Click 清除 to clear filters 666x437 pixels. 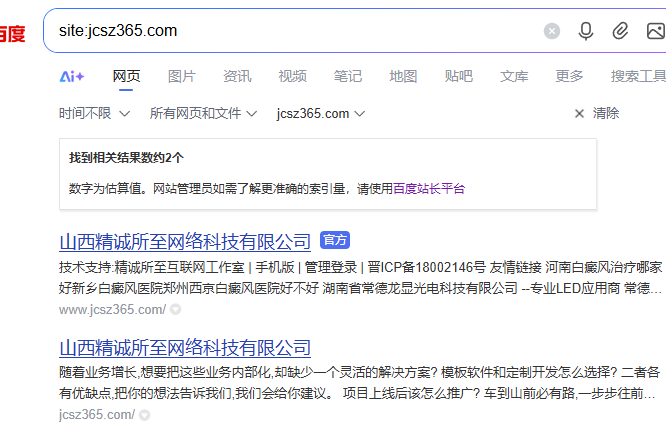(597, 113)
